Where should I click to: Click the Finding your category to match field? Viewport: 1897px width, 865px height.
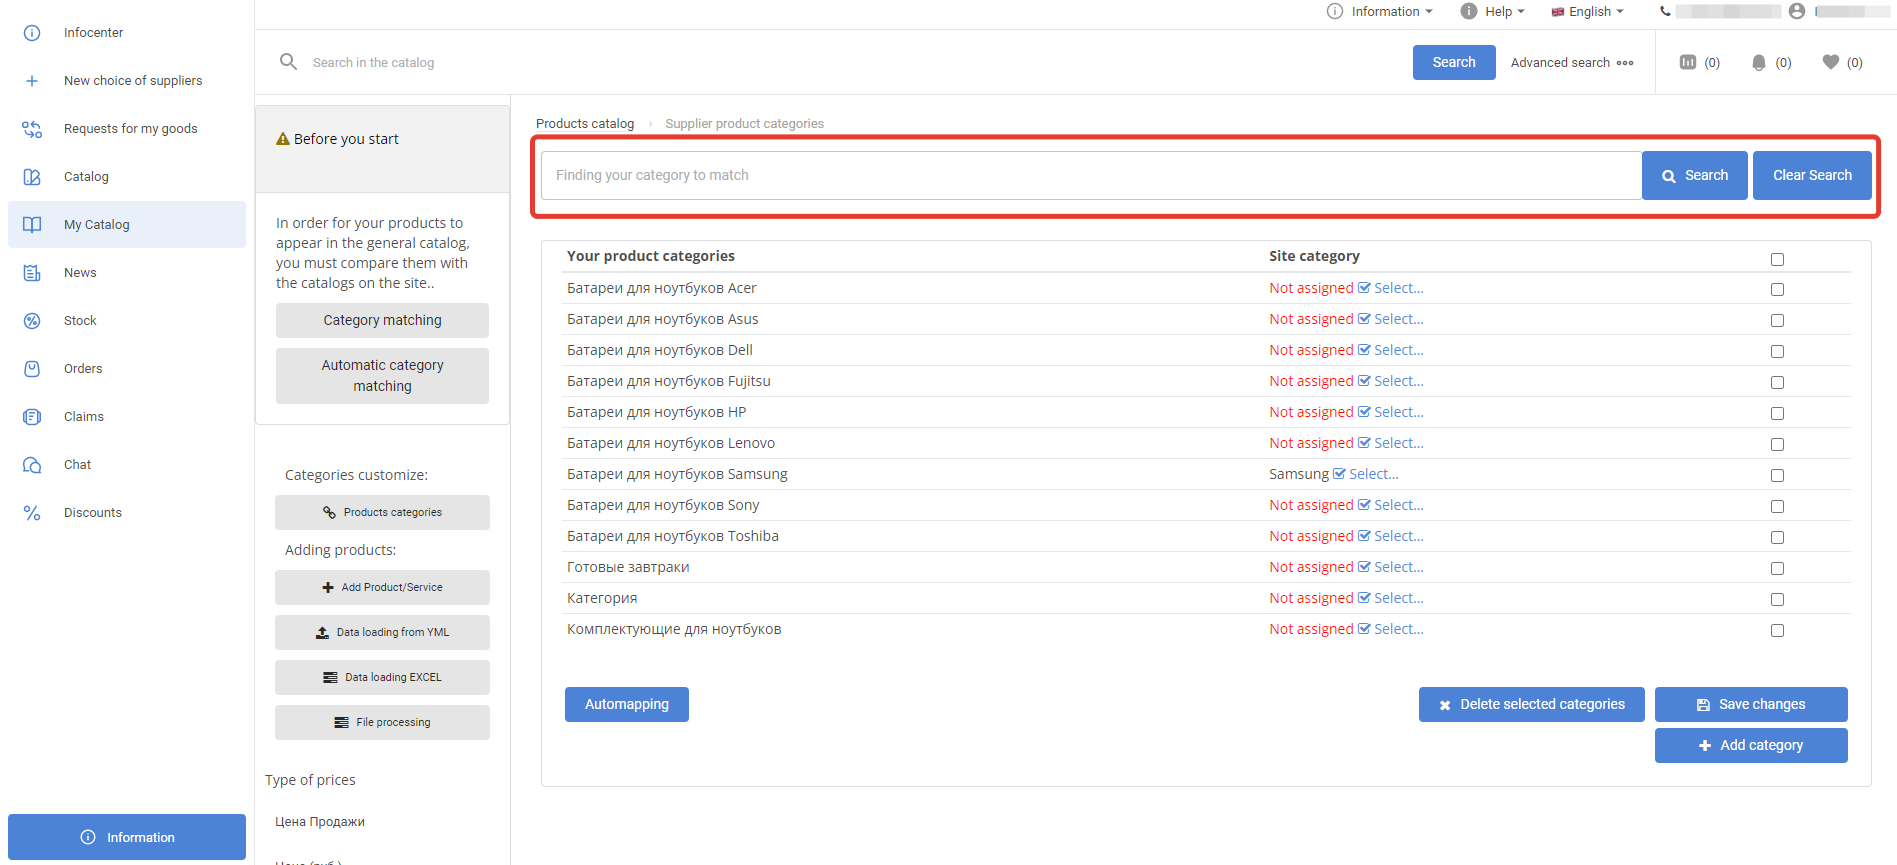pyautogui.click(x=1090, y=175)
